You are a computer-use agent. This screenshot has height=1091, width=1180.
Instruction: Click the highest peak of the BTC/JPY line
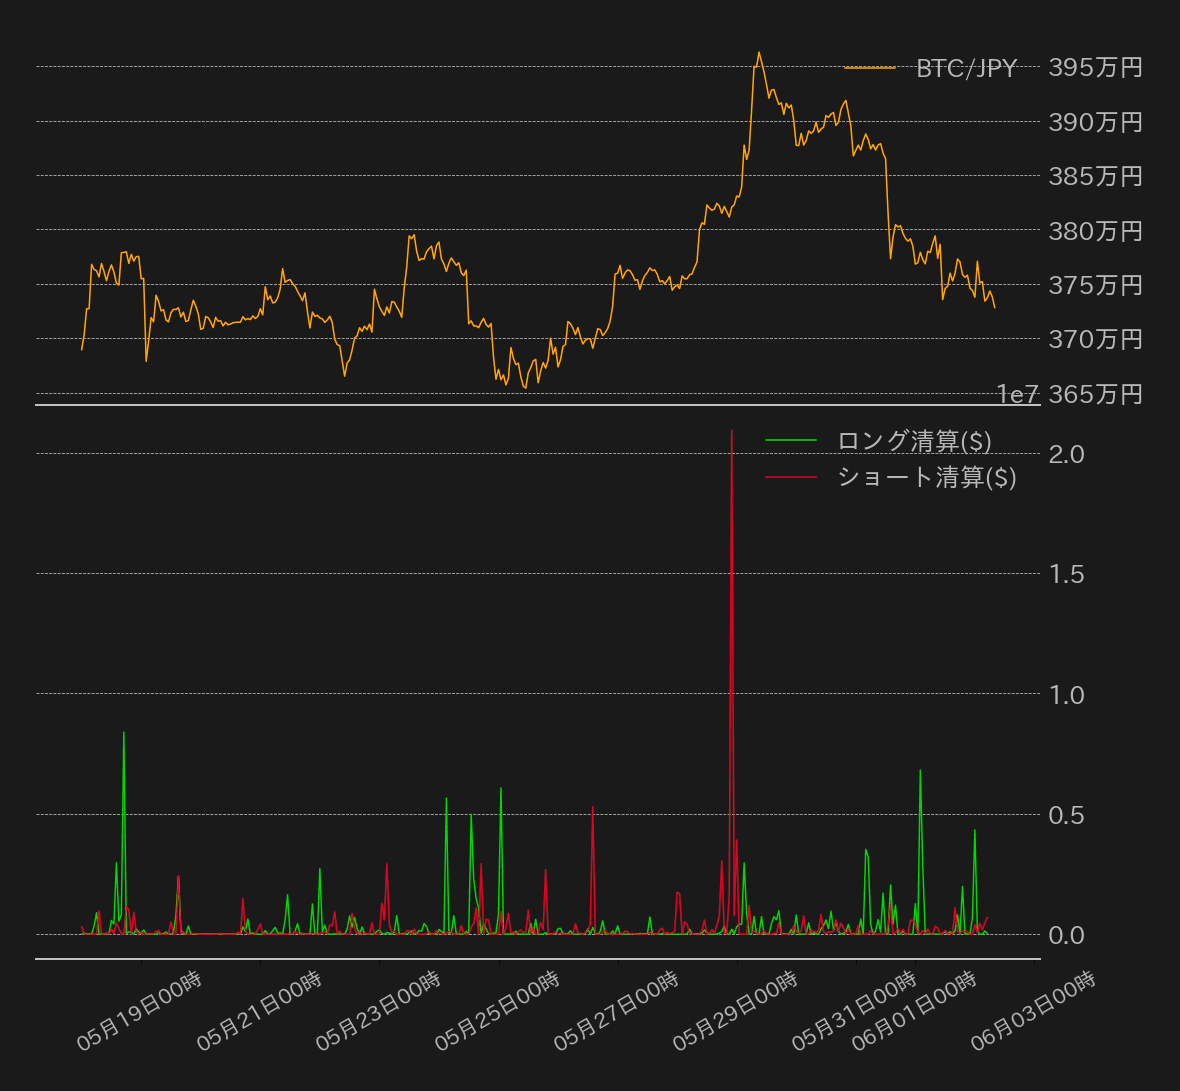(759, 53)
